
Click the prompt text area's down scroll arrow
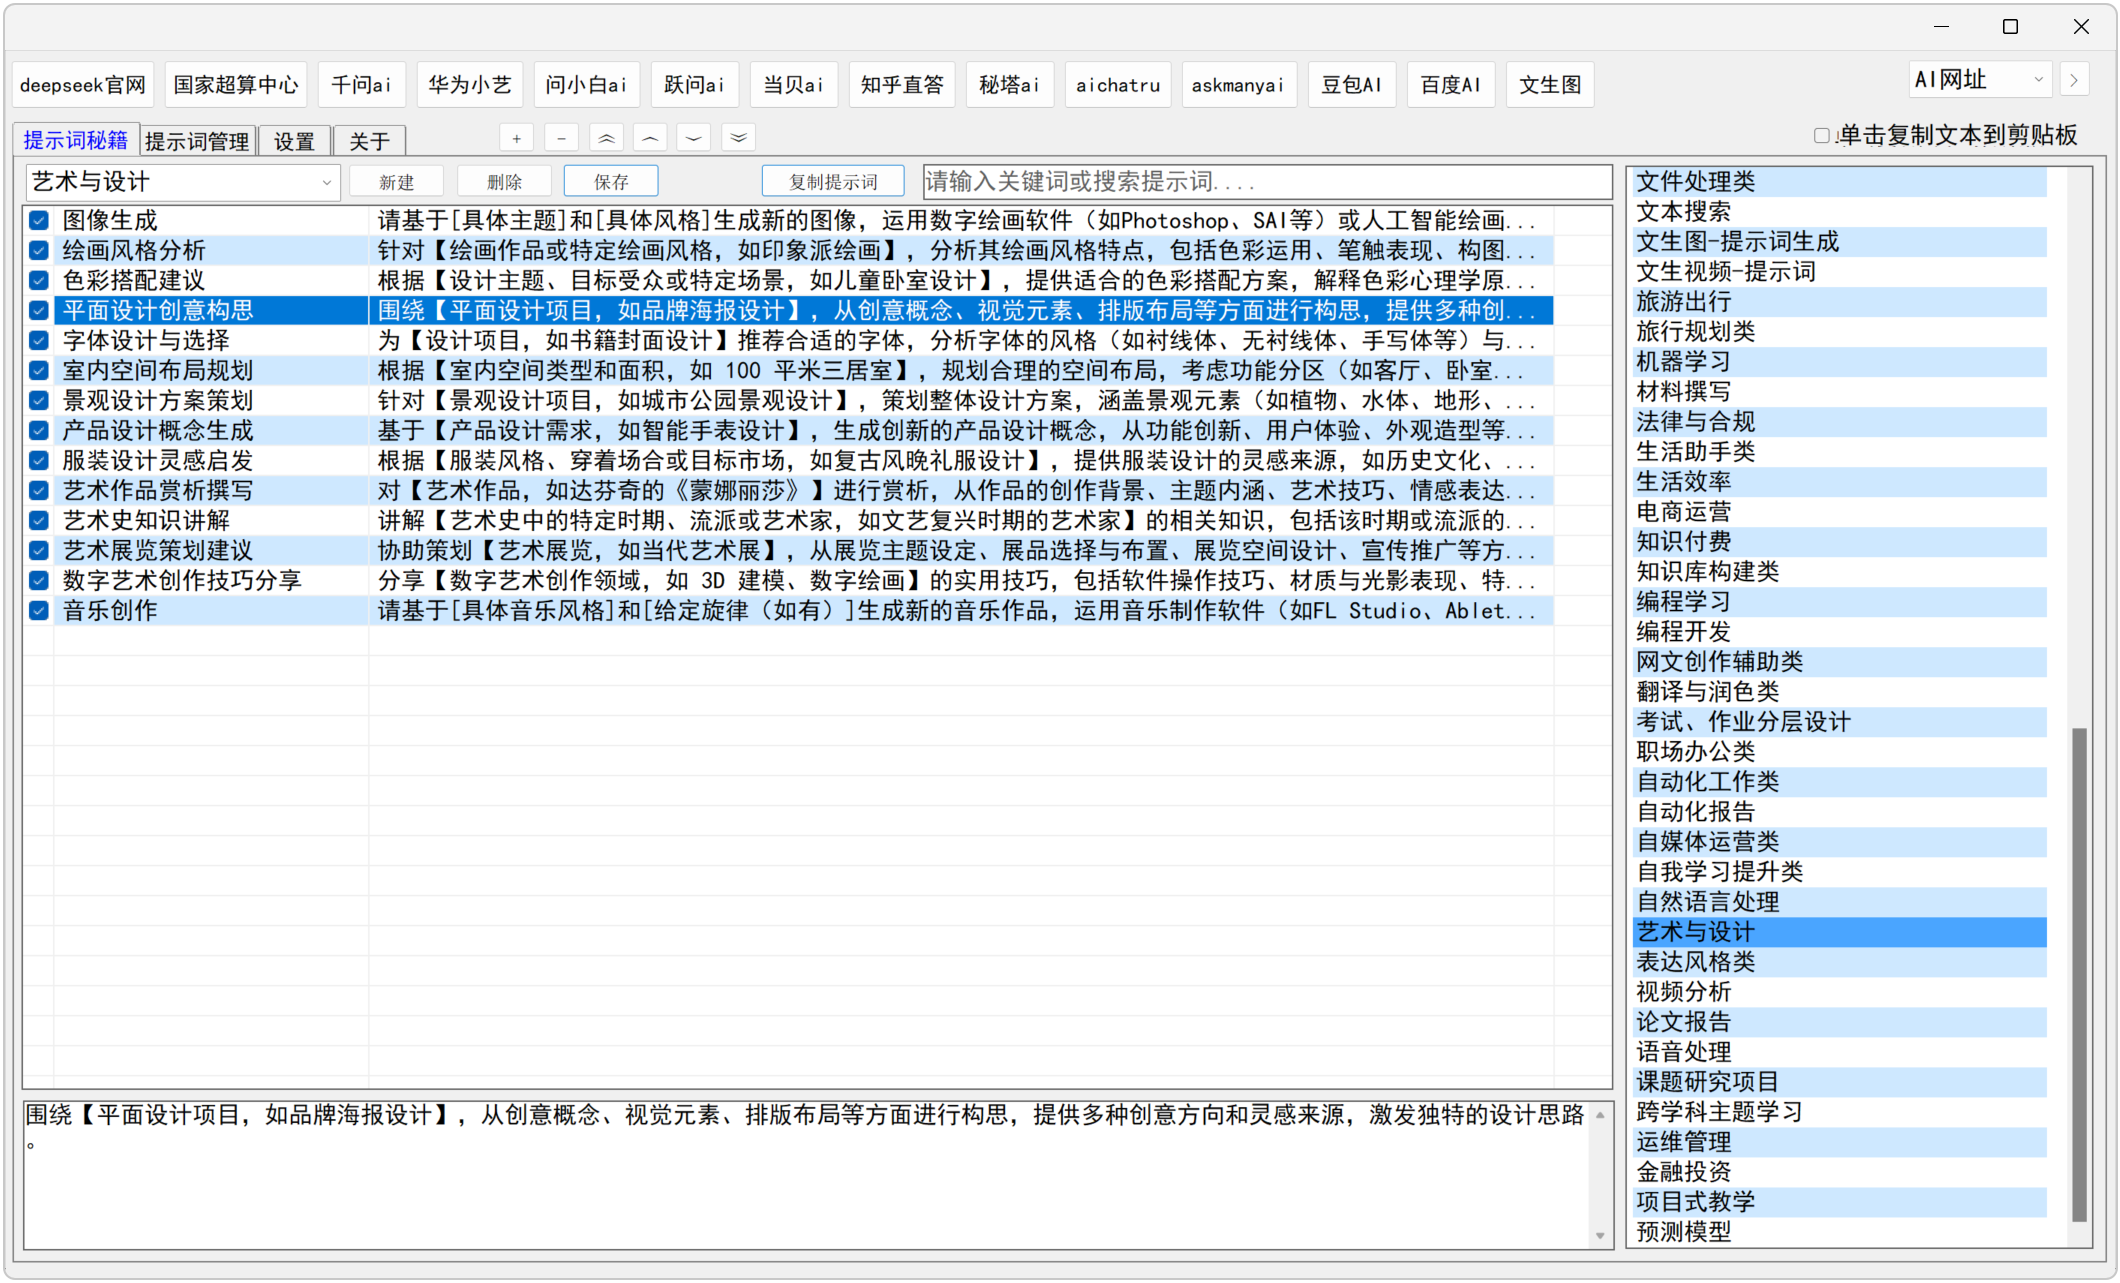pos(1600,1236)
